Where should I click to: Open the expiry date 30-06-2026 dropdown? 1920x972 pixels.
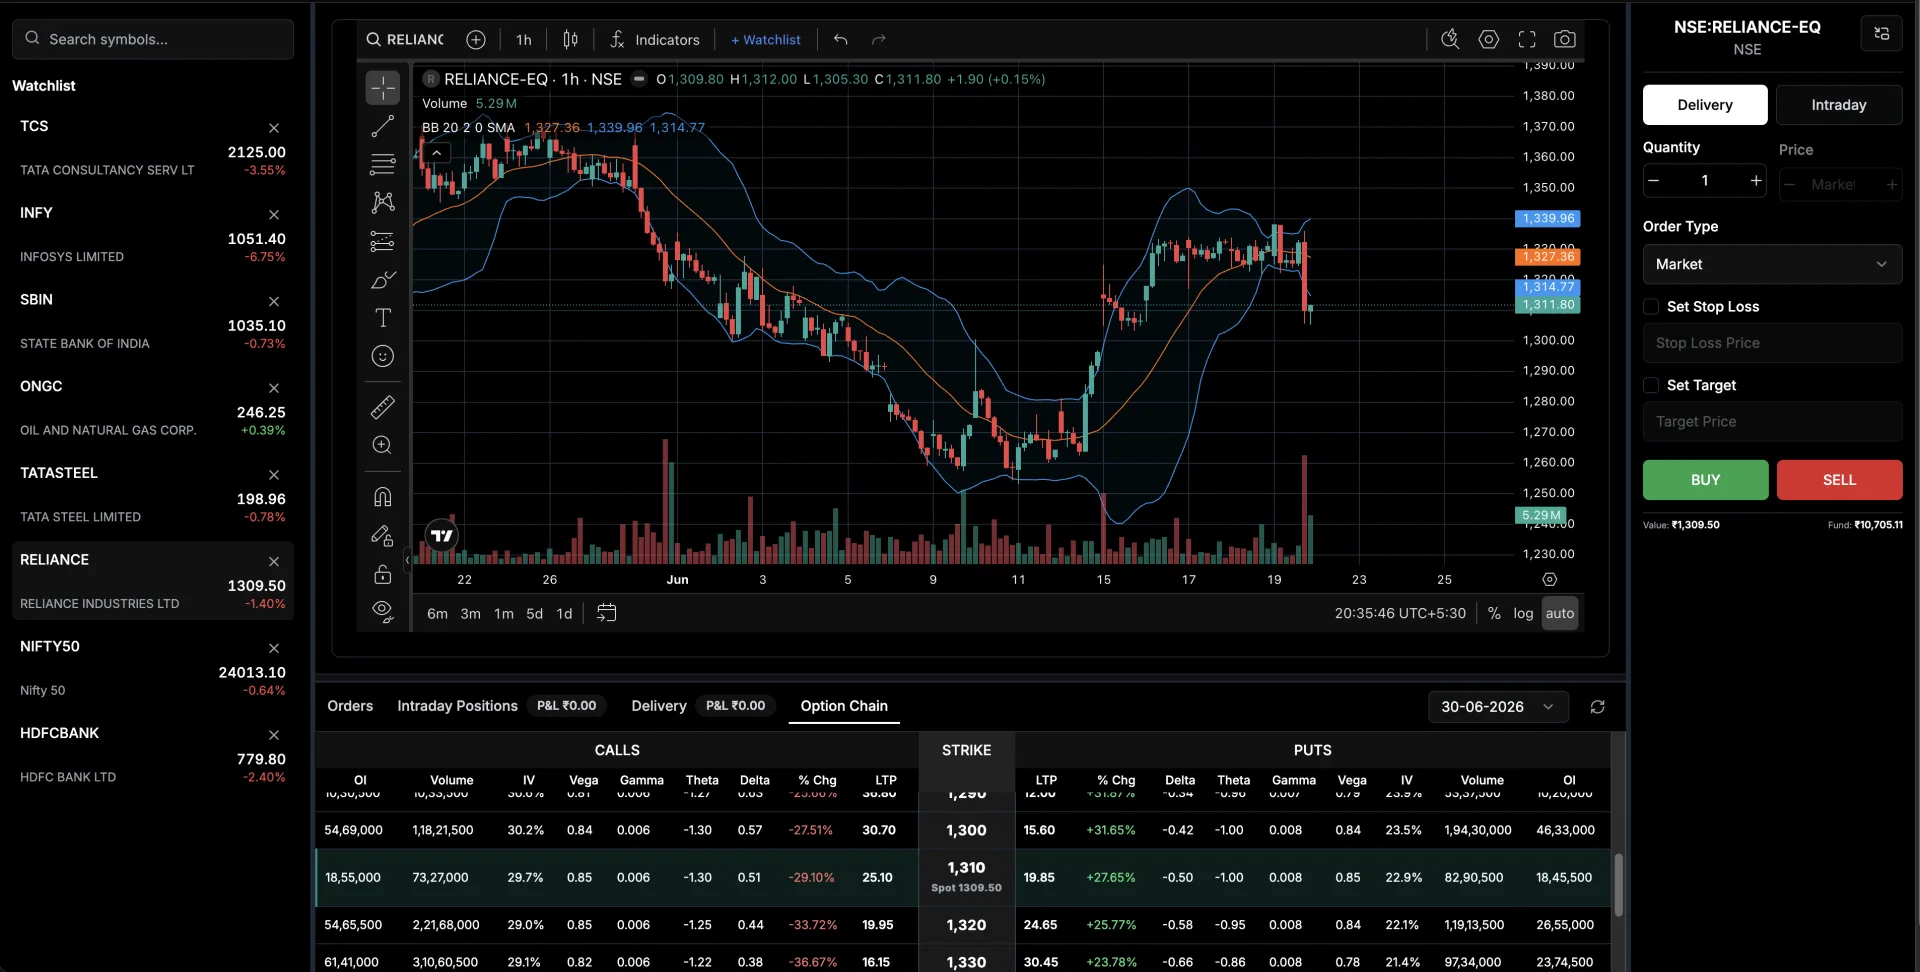[1498, 707]
